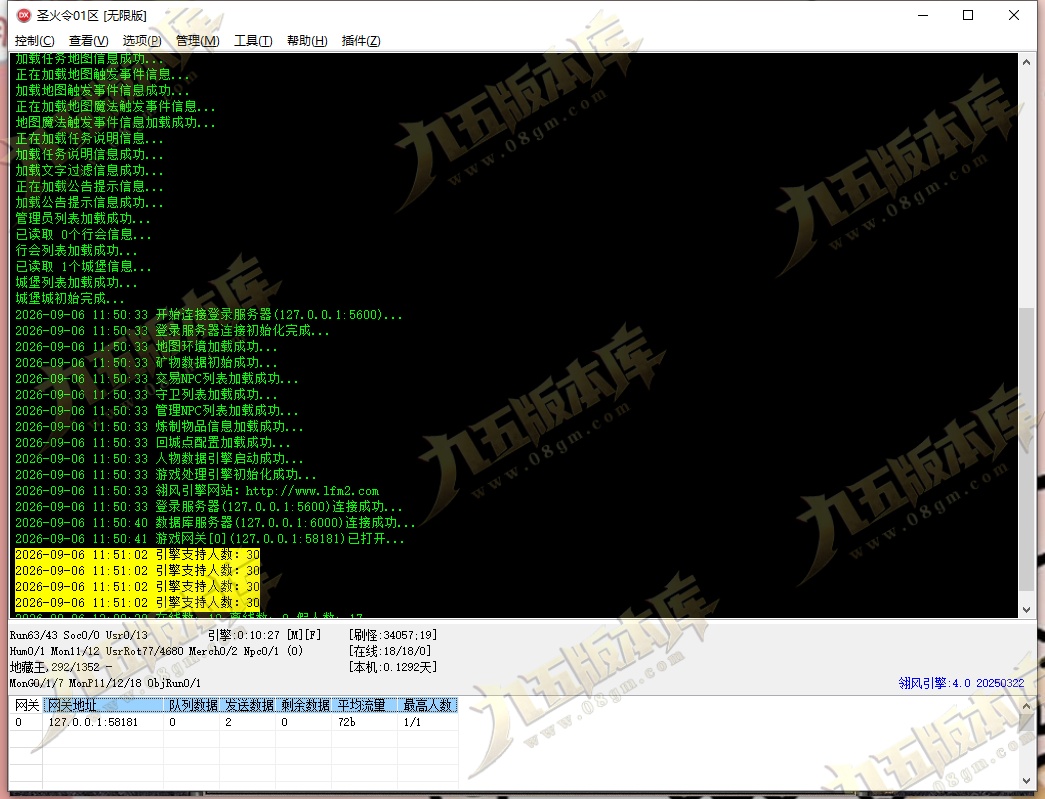The image size is (1045, 799).
Task: Click the red app icon in title bar
Action: [x=24, y=15]
